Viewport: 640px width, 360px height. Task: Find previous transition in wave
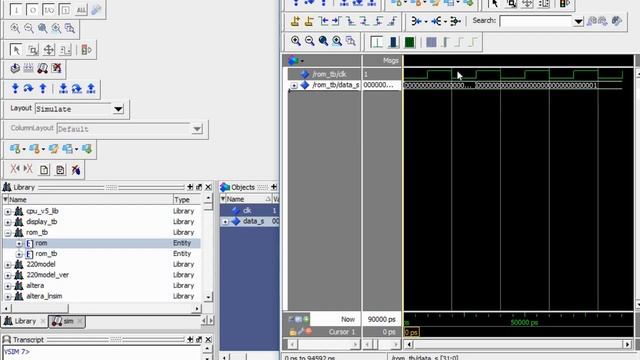tap(323, 21)
